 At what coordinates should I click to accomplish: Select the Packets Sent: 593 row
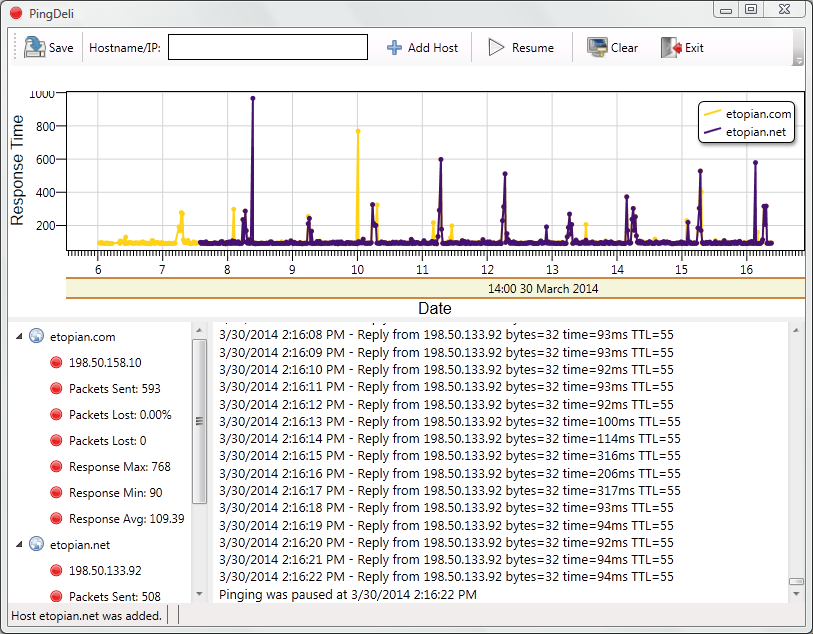[115, 388]
